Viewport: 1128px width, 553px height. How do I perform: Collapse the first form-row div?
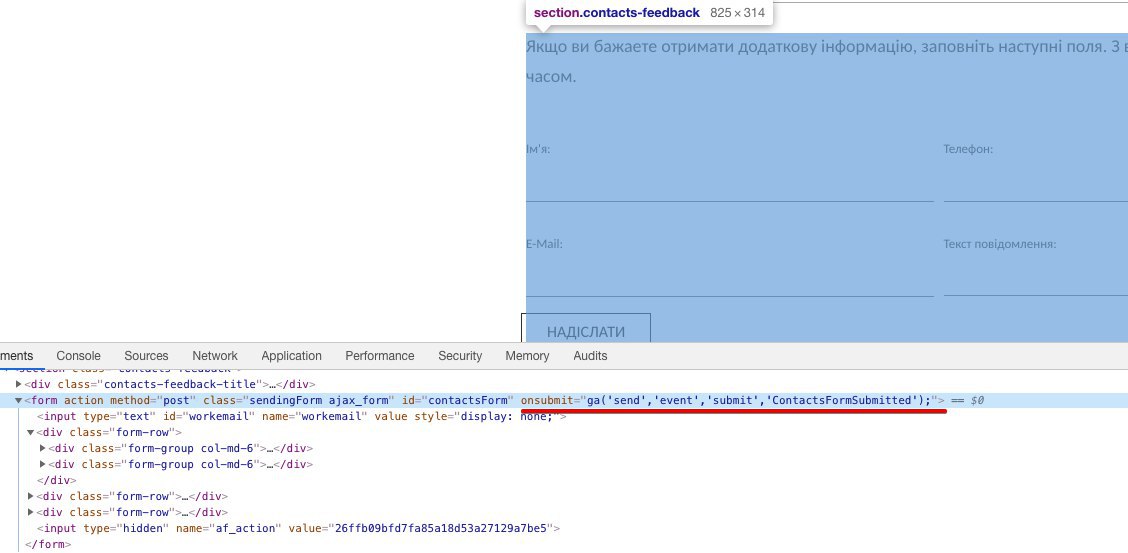coord(30,432)
